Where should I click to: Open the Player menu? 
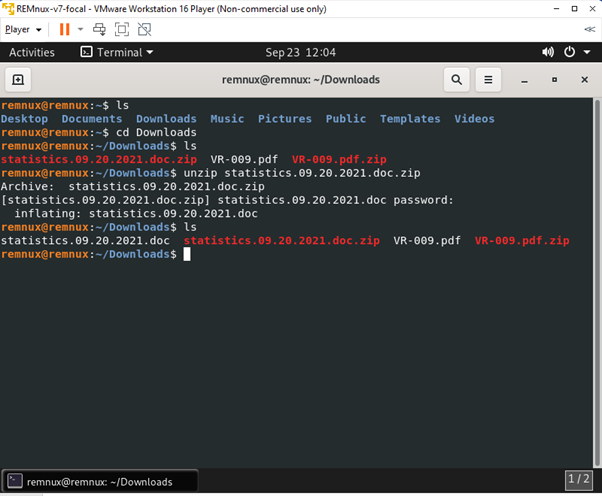(23, 30)
